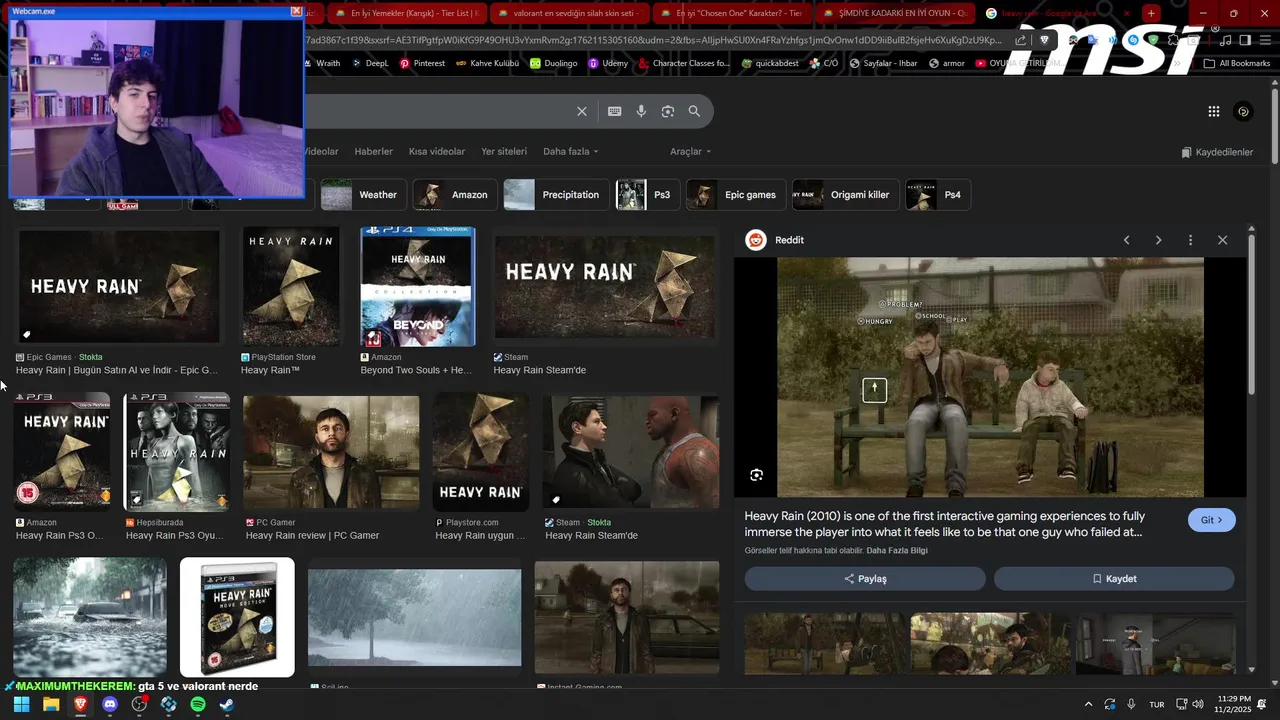Image resolution: width=1280 pixels, height=720 pixels.
Task: Select the Epic games filter chip
Action: click(735, 195)
